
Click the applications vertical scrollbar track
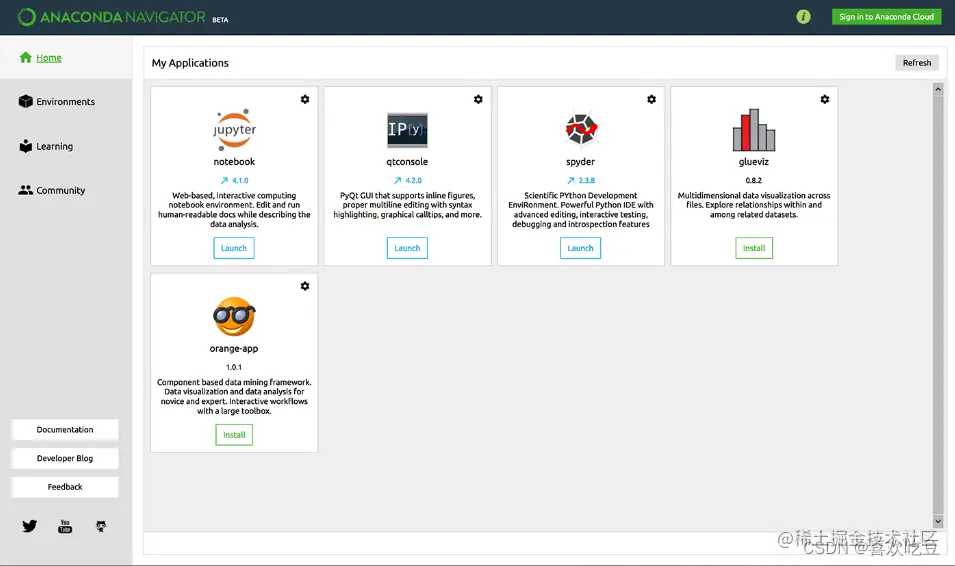[938, 305]
